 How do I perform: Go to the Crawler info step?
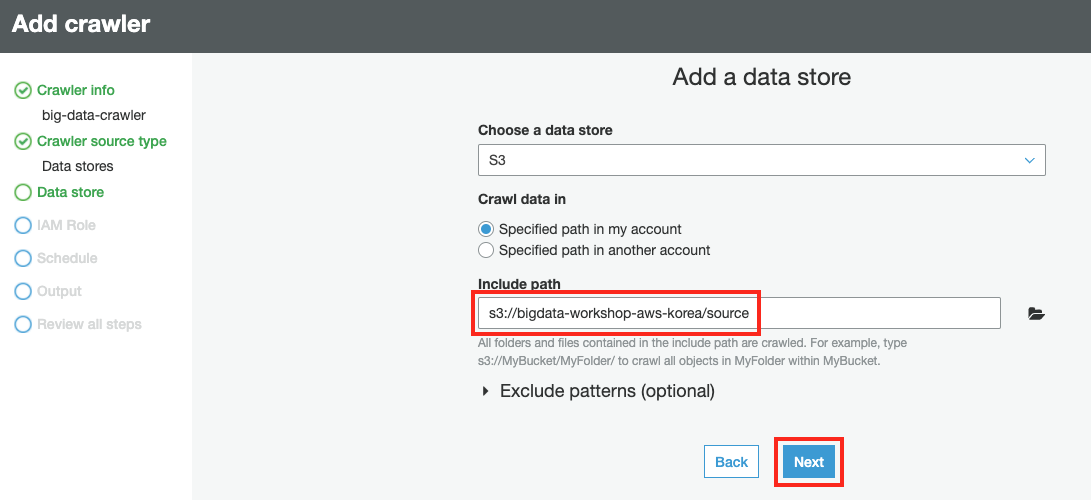coord(76,91)
